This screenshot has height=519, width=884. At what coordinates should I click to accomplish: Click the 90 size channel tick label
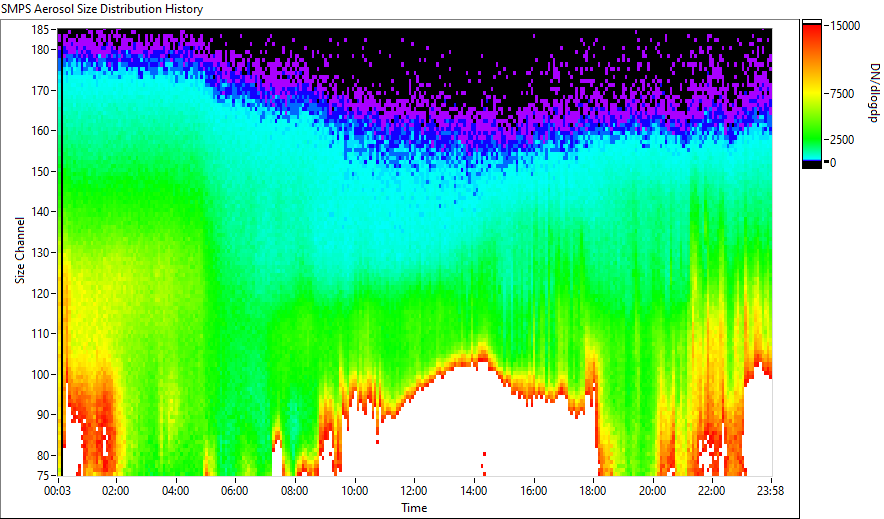pos(43,415)
